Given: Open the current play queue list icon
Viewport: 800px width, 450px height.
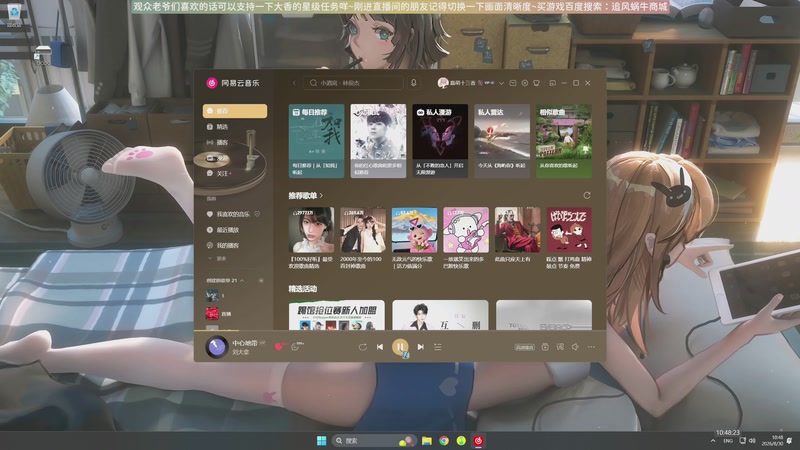Looking at the screenshot, I should (438, 347).
